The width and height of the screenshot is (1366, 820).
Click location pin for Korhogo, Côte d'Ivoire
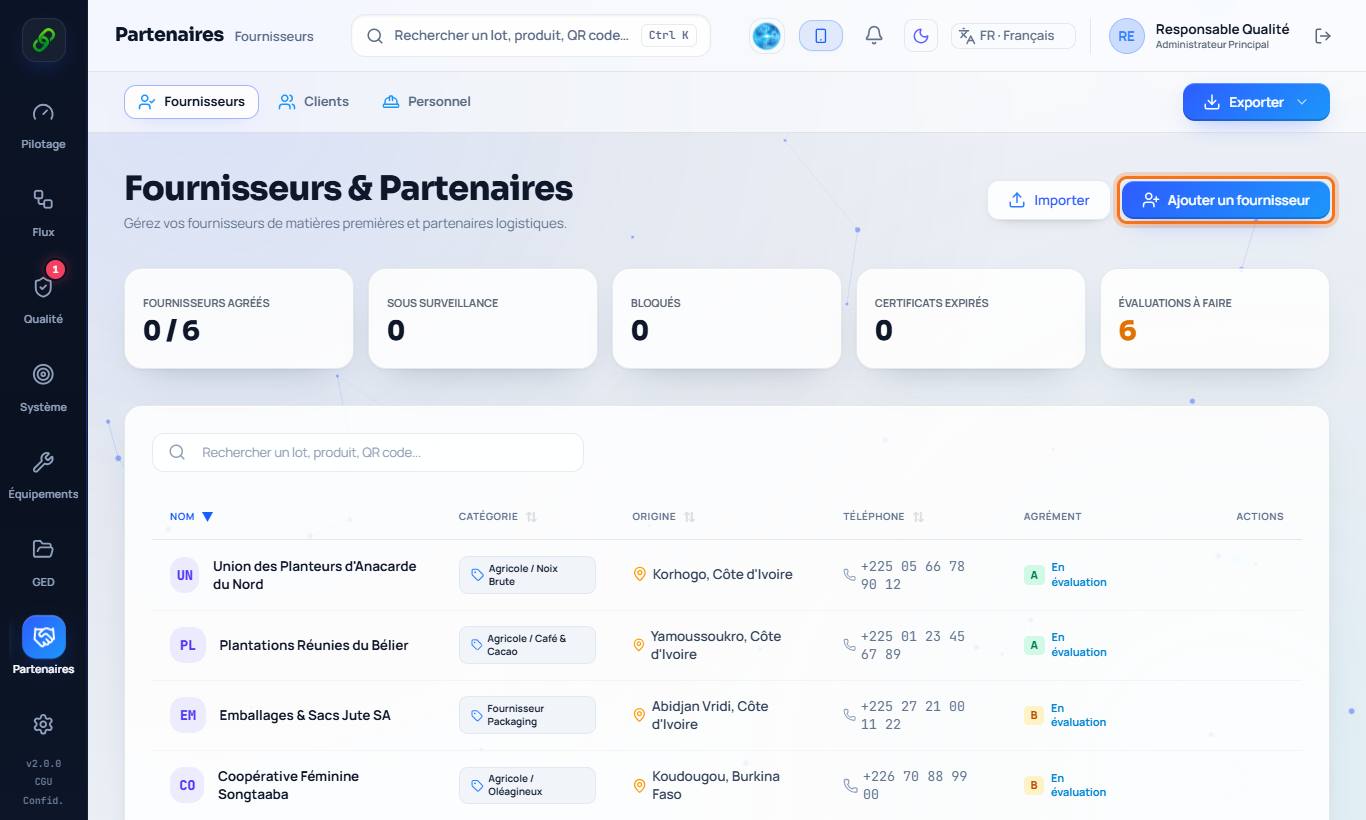[639, 574]
